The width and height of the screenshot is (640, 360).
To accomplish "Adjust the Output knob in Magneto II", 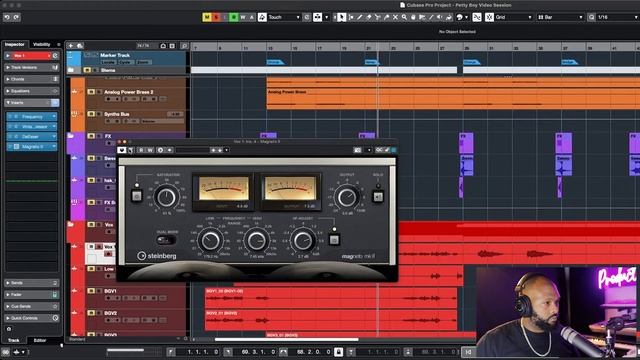I will click(347, 197).
